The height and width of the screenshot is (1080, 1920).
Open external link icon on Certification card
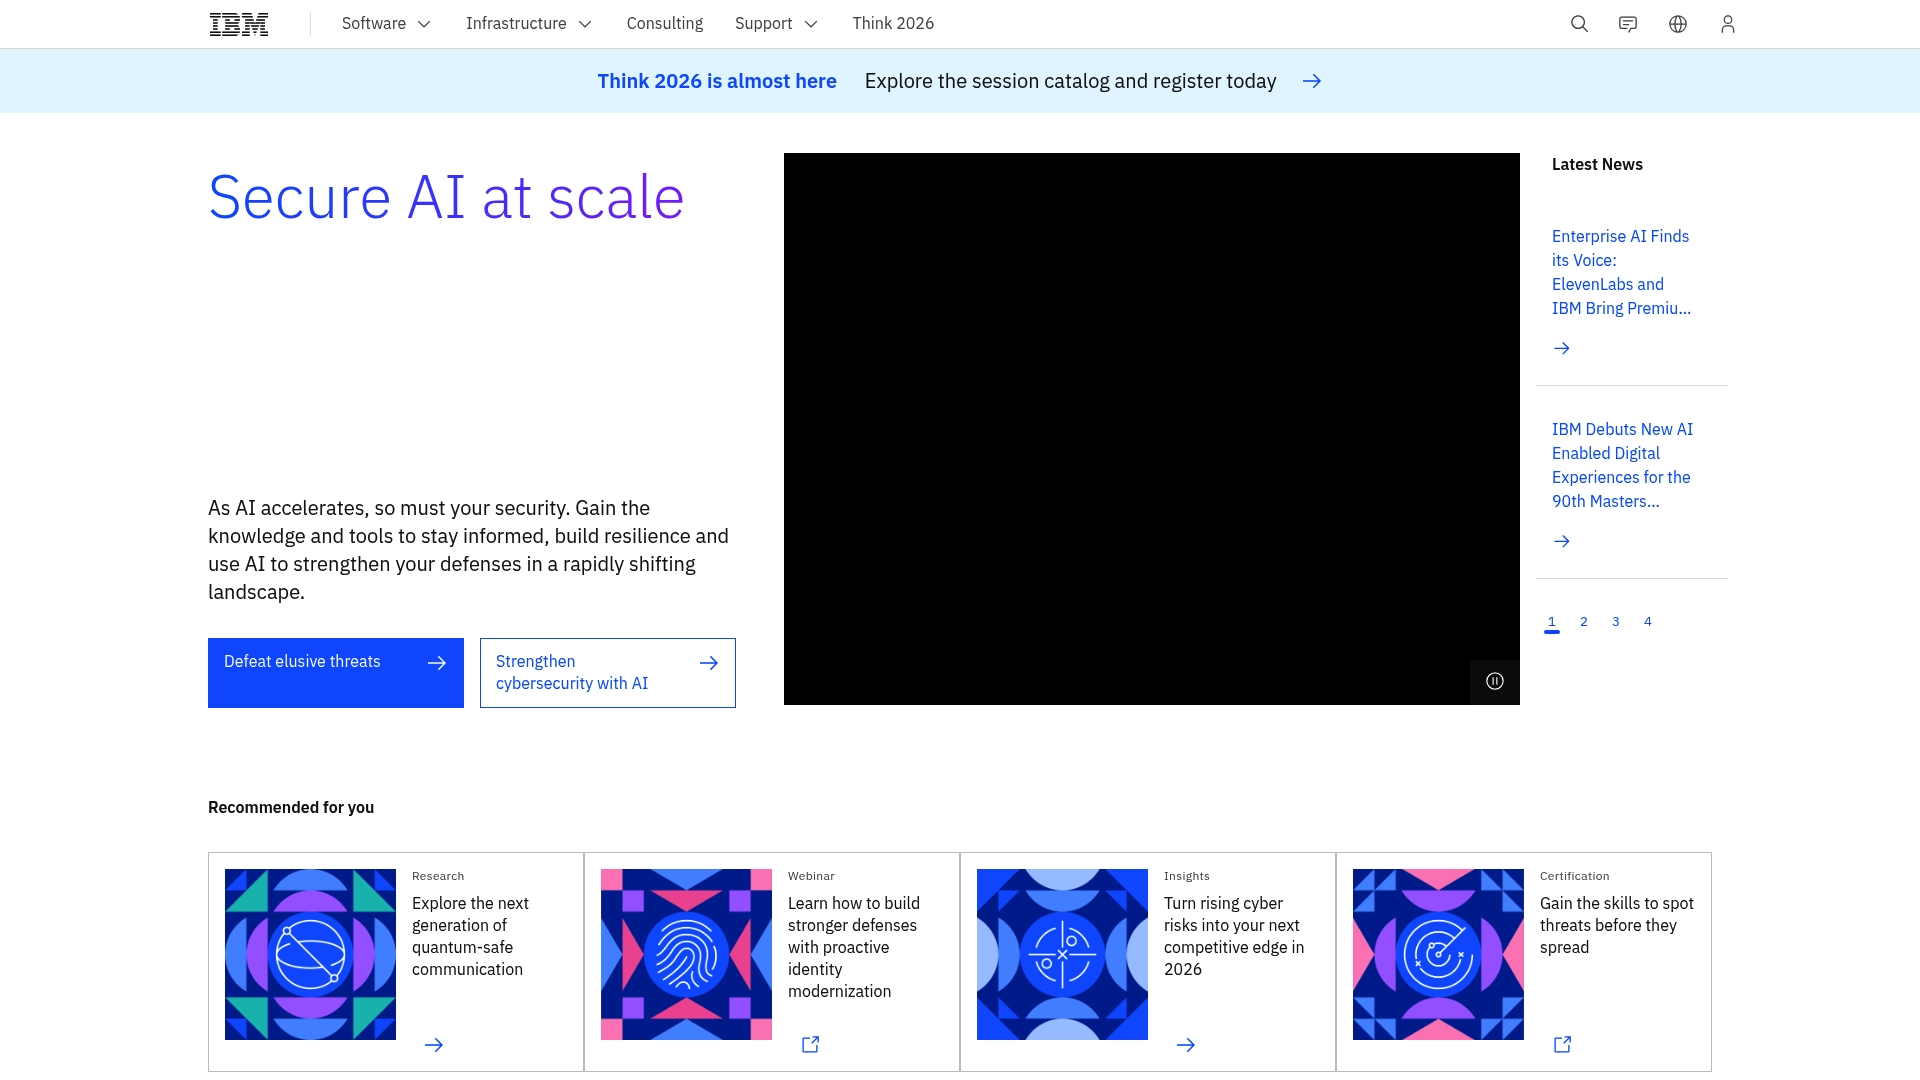[x=1562, y=1044]
